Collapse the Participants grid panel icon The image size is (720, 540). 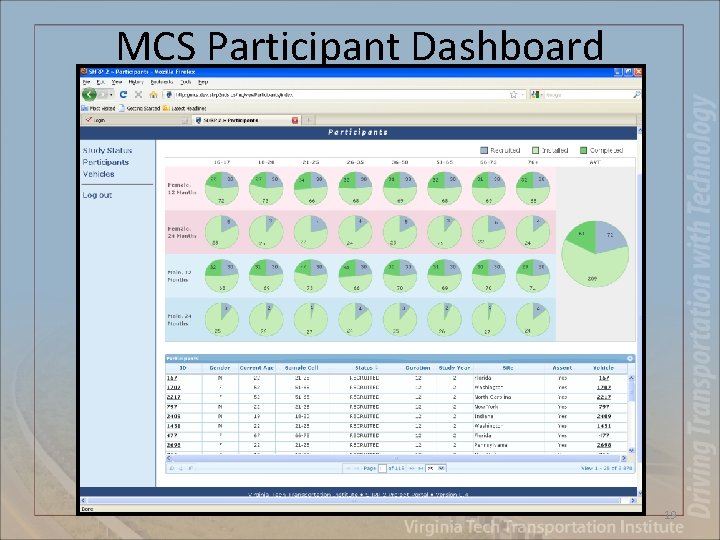(630, 358)
